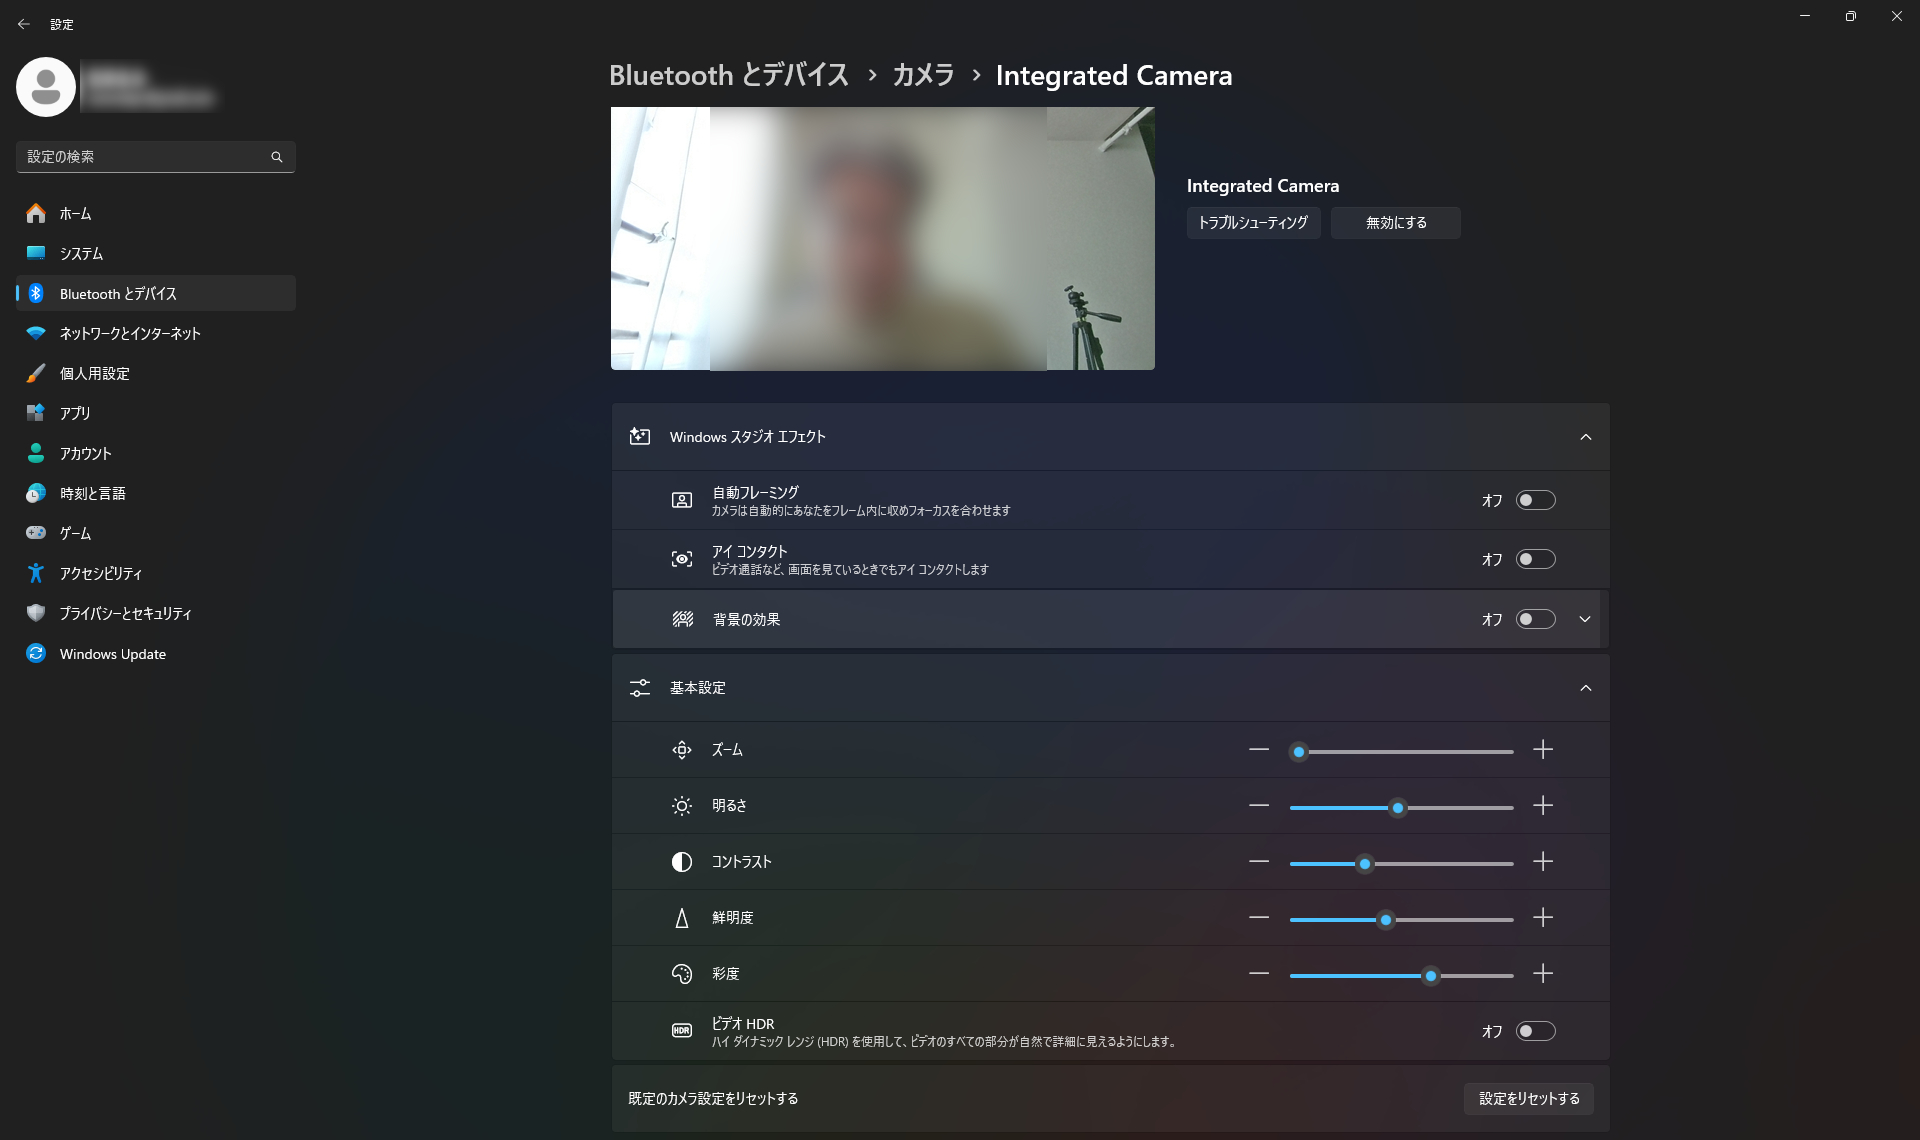Open カメラ from the breadcrumb path
The width and height of the screenshot is (1920, 1140).
click(x=923, y=75)
